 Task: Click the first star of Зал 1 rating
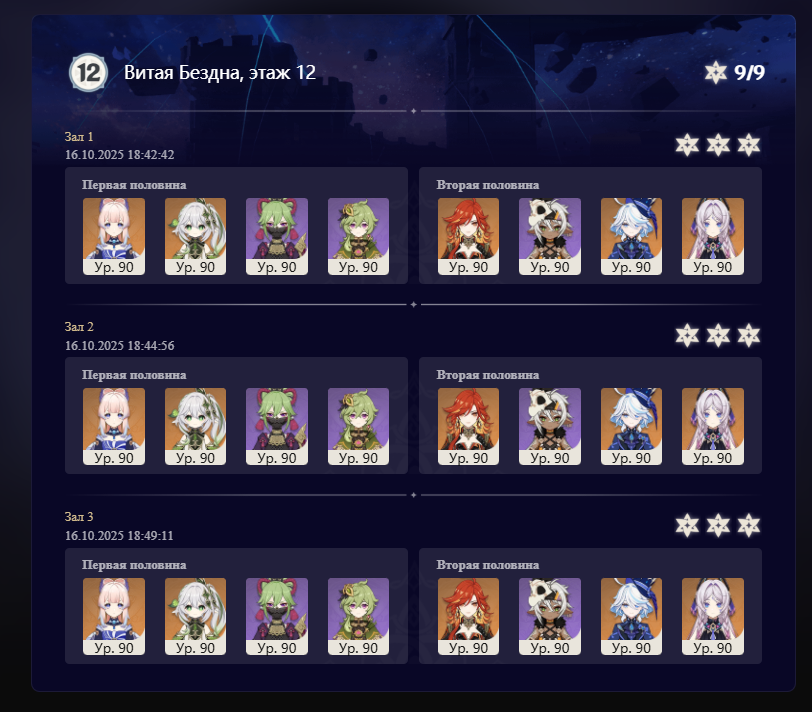pyautogui.click(x=687, y=145)
